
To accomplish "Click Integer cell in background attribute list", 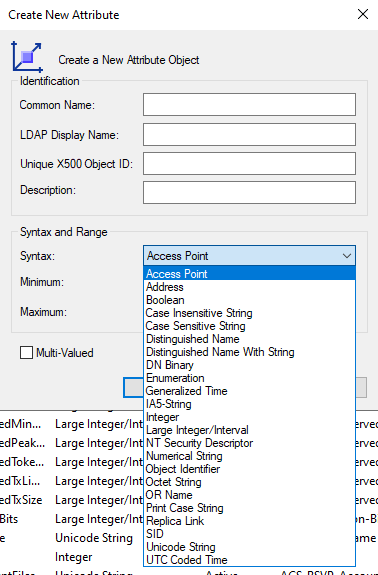I will [x=73, y=557].
